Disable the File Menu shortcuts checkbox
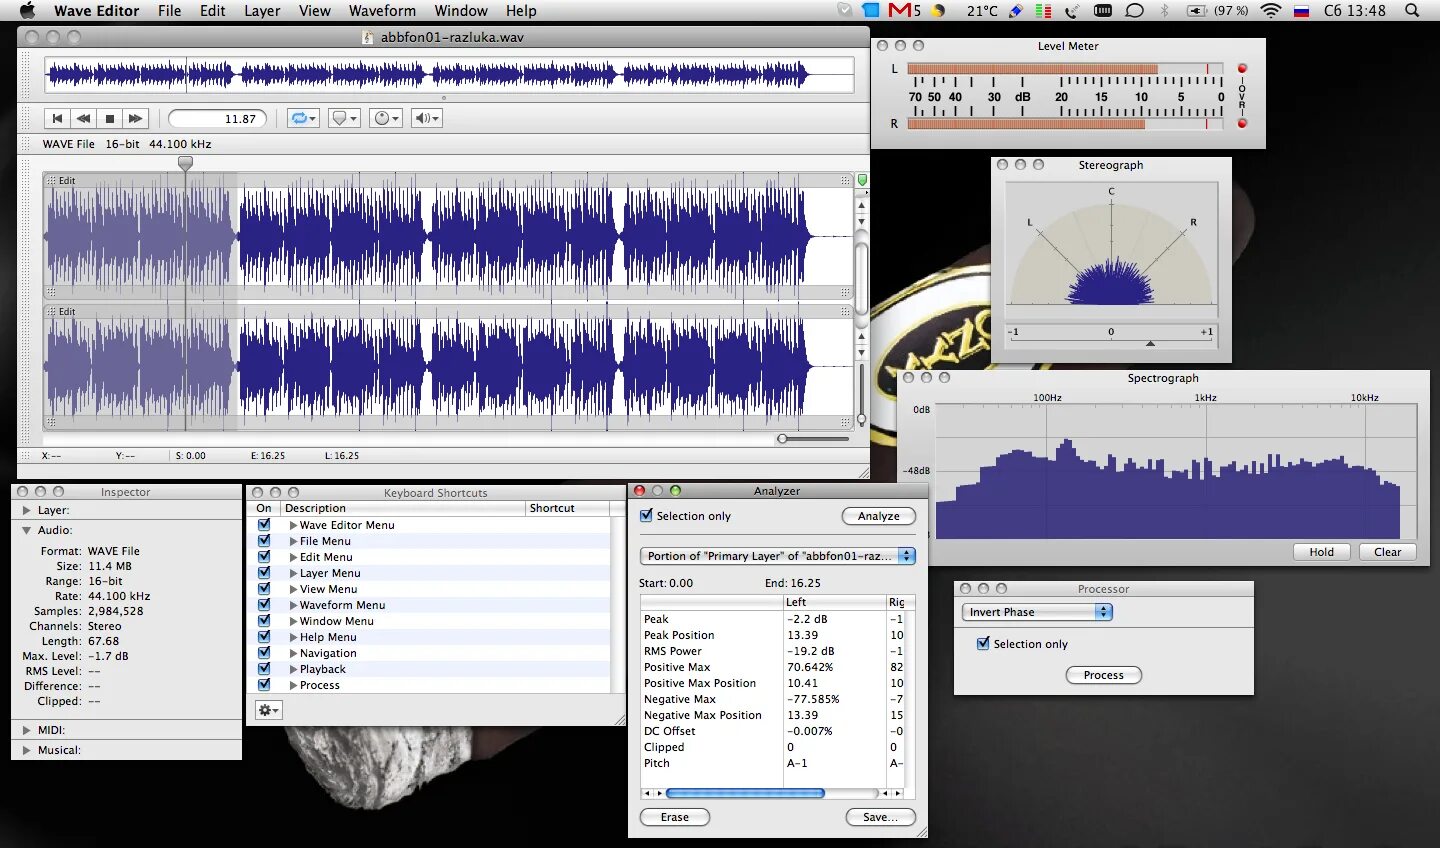The image size is (1440, 848). pos(264,541)
